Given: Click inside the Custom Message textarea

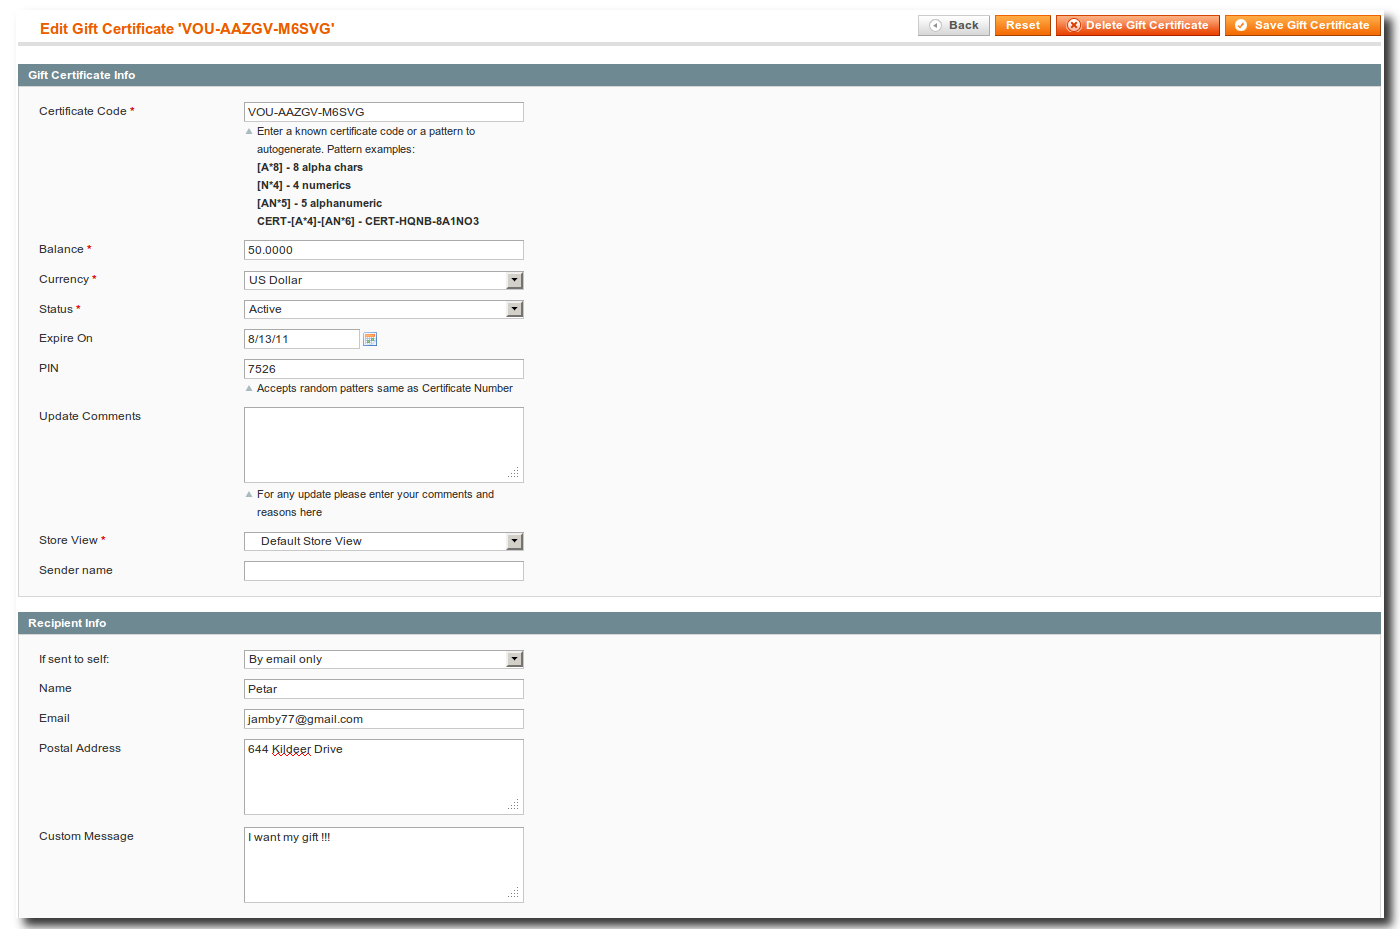Looking at the screenshot, I should pos(384,865).
